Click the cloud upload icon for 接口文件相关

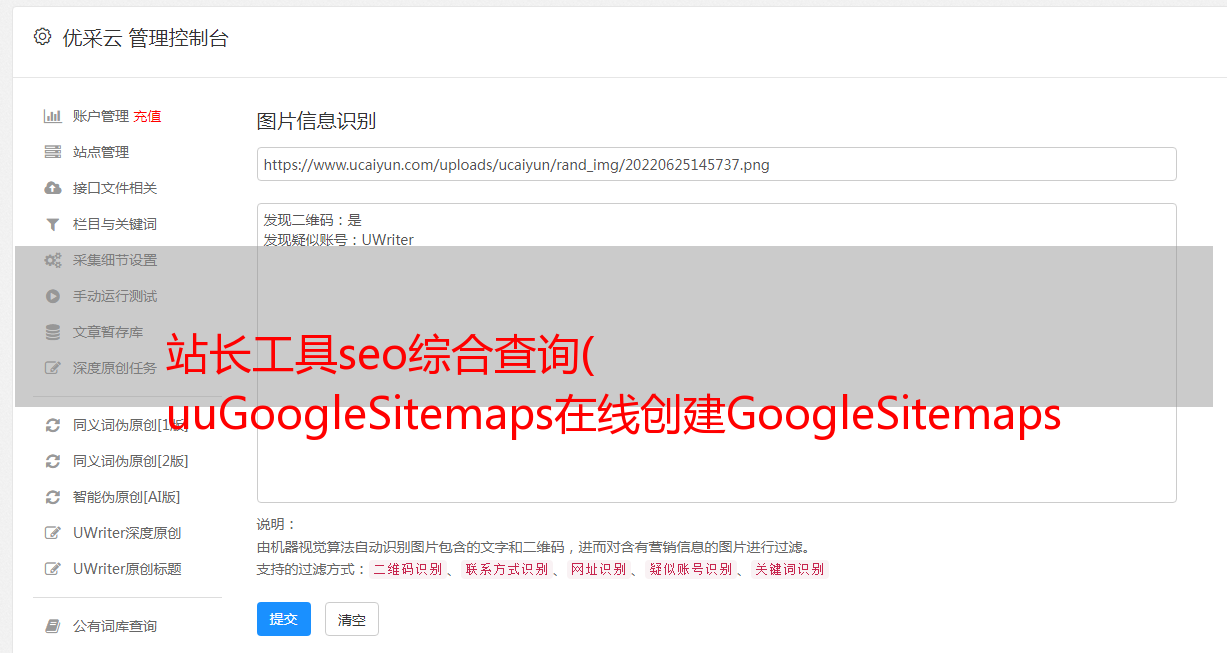click(x=53, y=188)
